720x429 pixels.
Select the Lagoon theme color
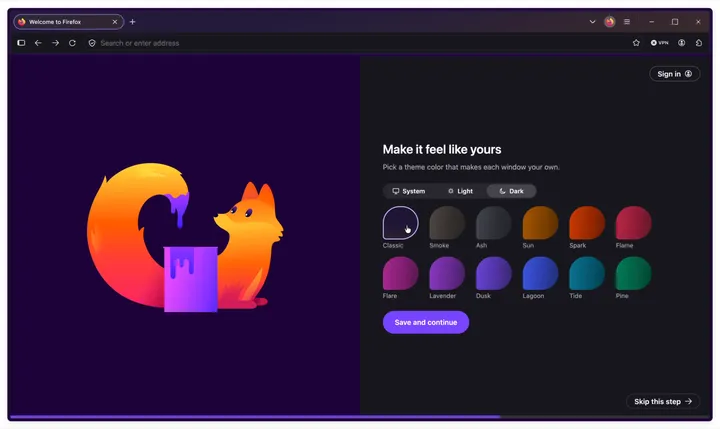[x=540, y=273]
